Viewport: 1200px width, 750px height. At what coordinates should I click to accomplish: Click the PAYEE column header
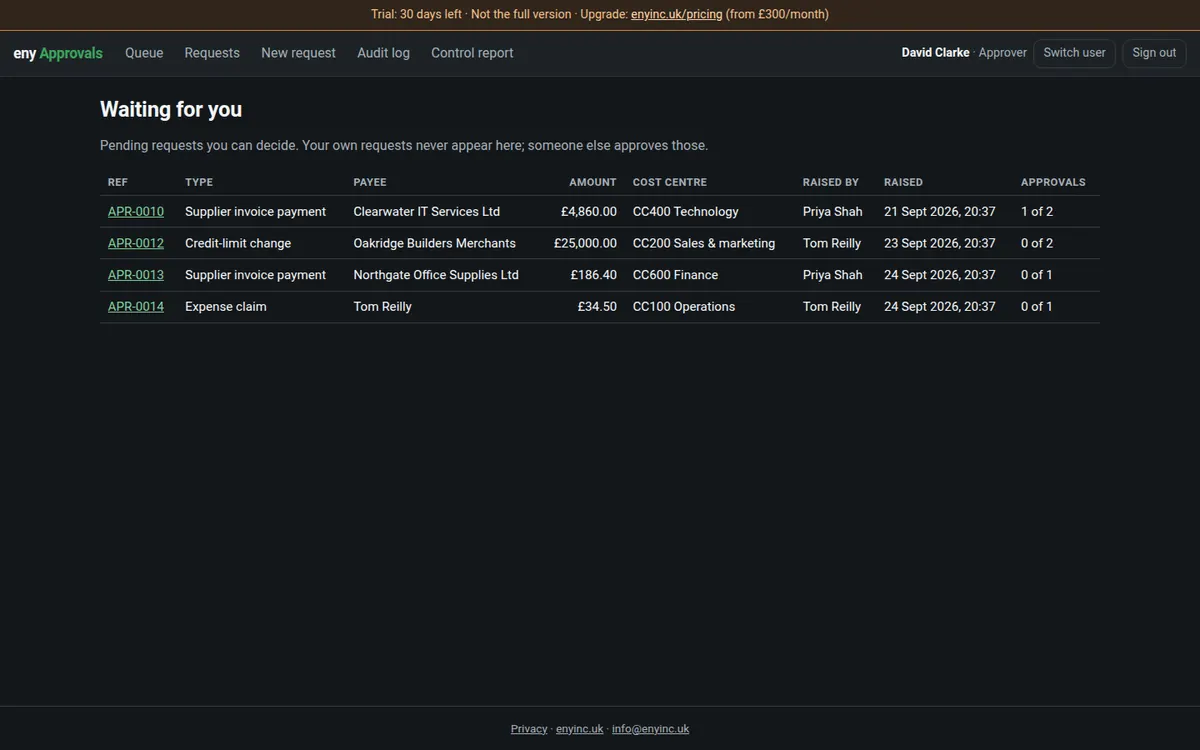tap(370, 182)
